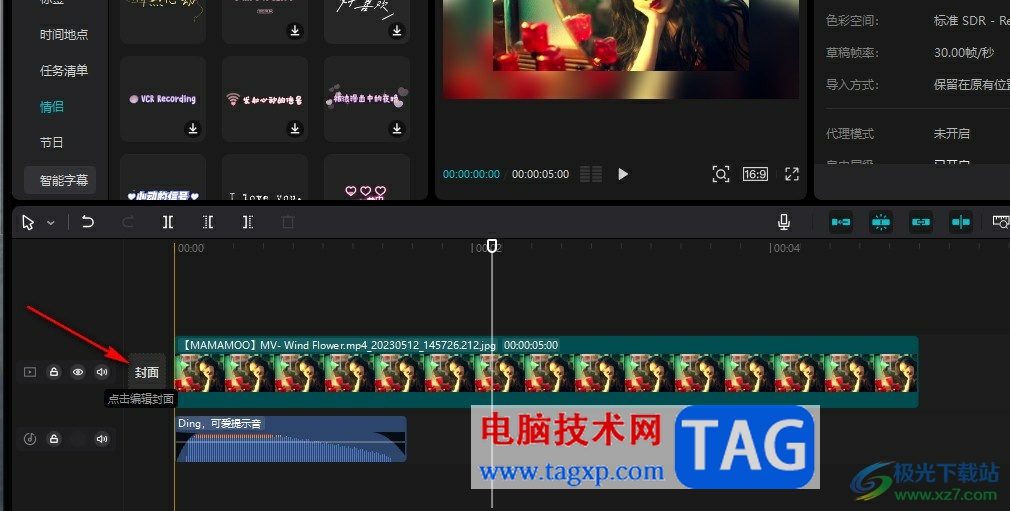This screenshot has width=1010, height=511.
Task: Toggle clip linkage option
Action: [x=920, y=222]
